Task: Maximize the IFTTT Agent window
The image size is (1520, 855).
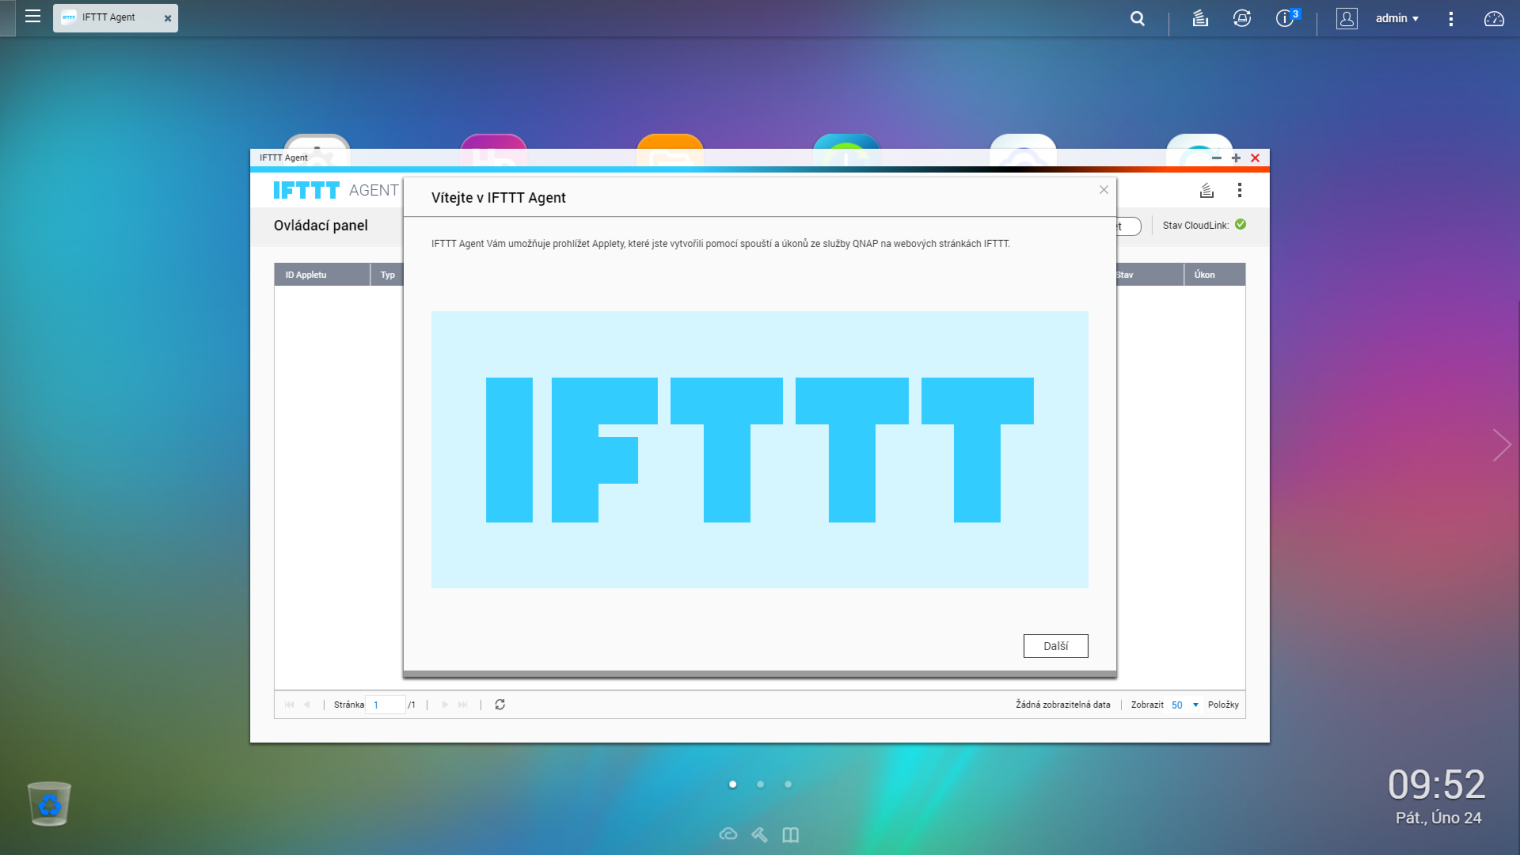Action: click(x=1236, y=158)
